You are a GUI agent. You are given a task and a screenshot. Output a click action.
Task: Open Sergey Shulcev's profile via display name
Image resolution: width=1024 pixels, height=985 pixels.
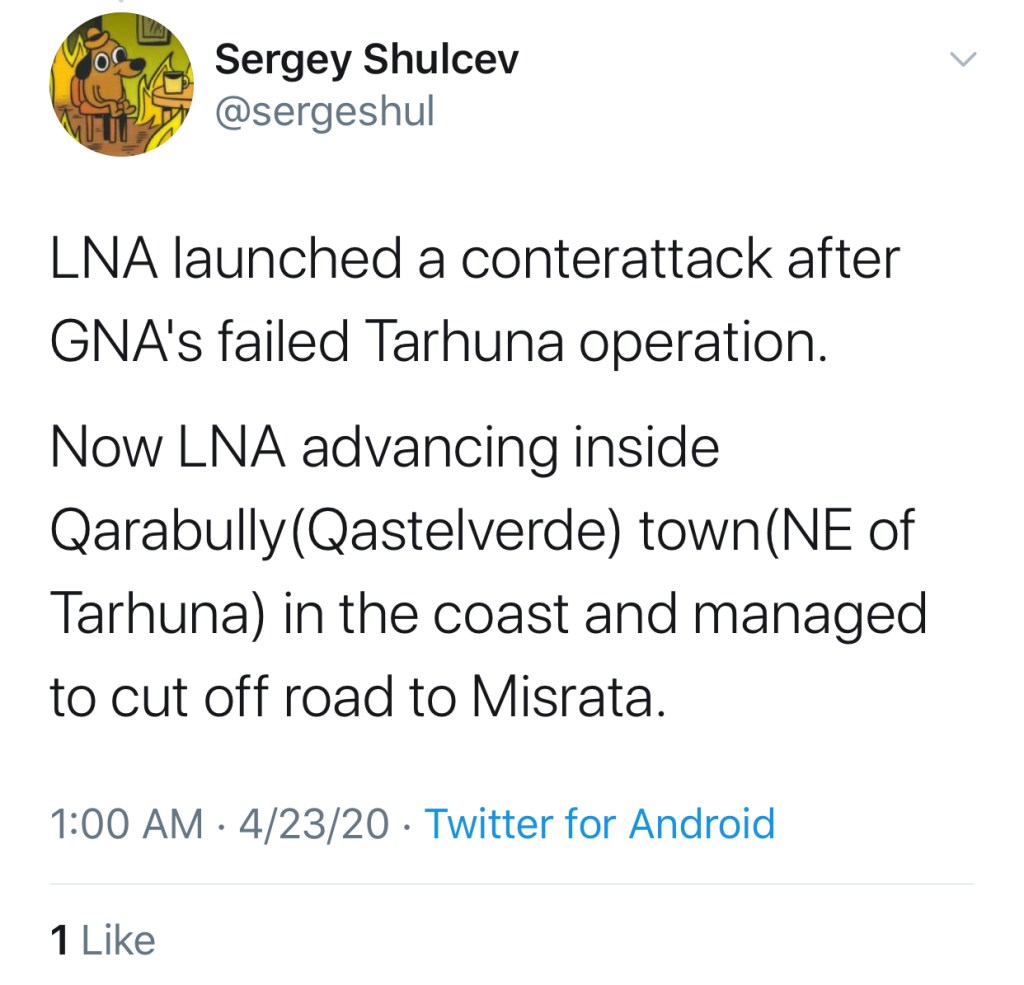367,60
